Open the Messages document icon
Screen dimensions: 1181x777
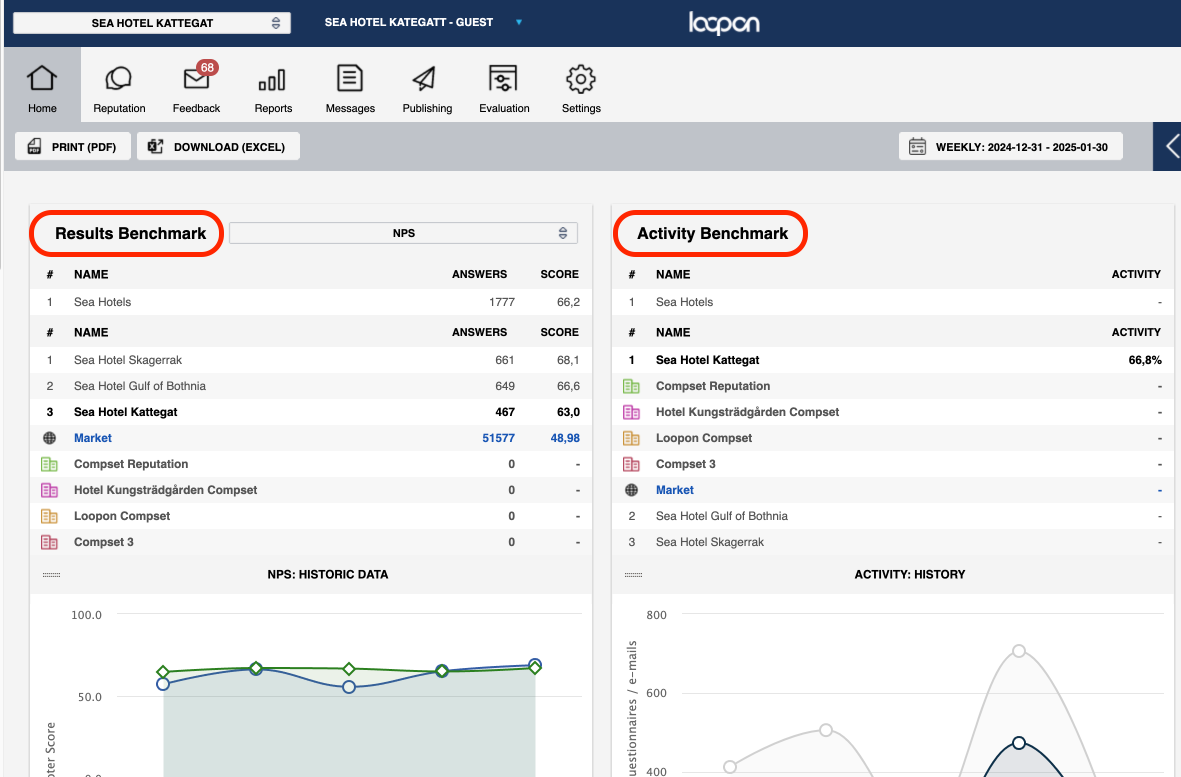click(349, 78)
